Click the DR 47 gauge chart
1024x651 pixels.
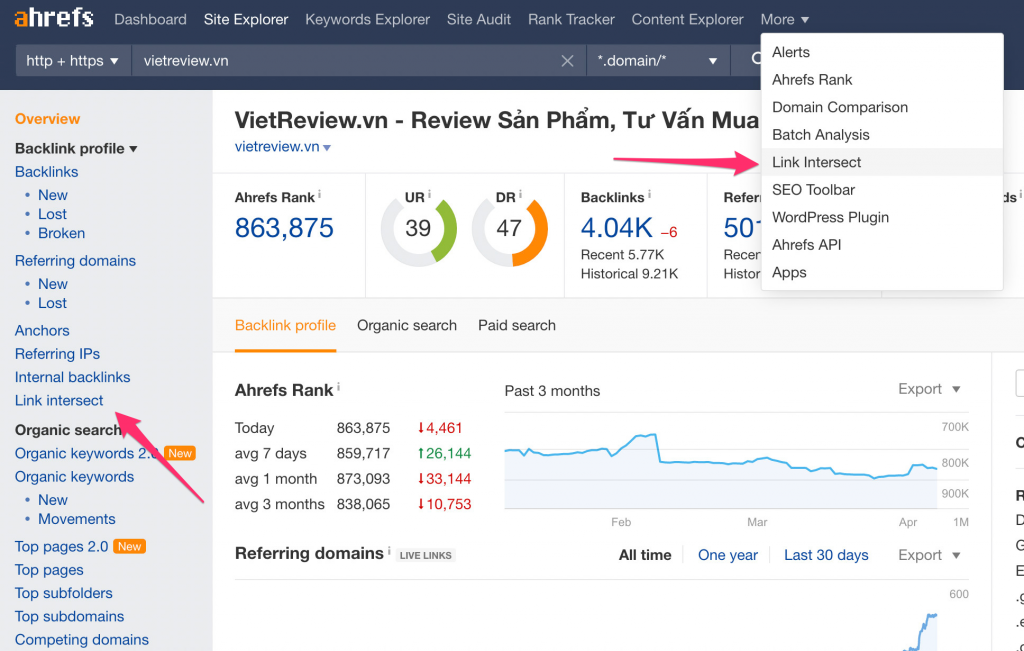click(509, 229)
